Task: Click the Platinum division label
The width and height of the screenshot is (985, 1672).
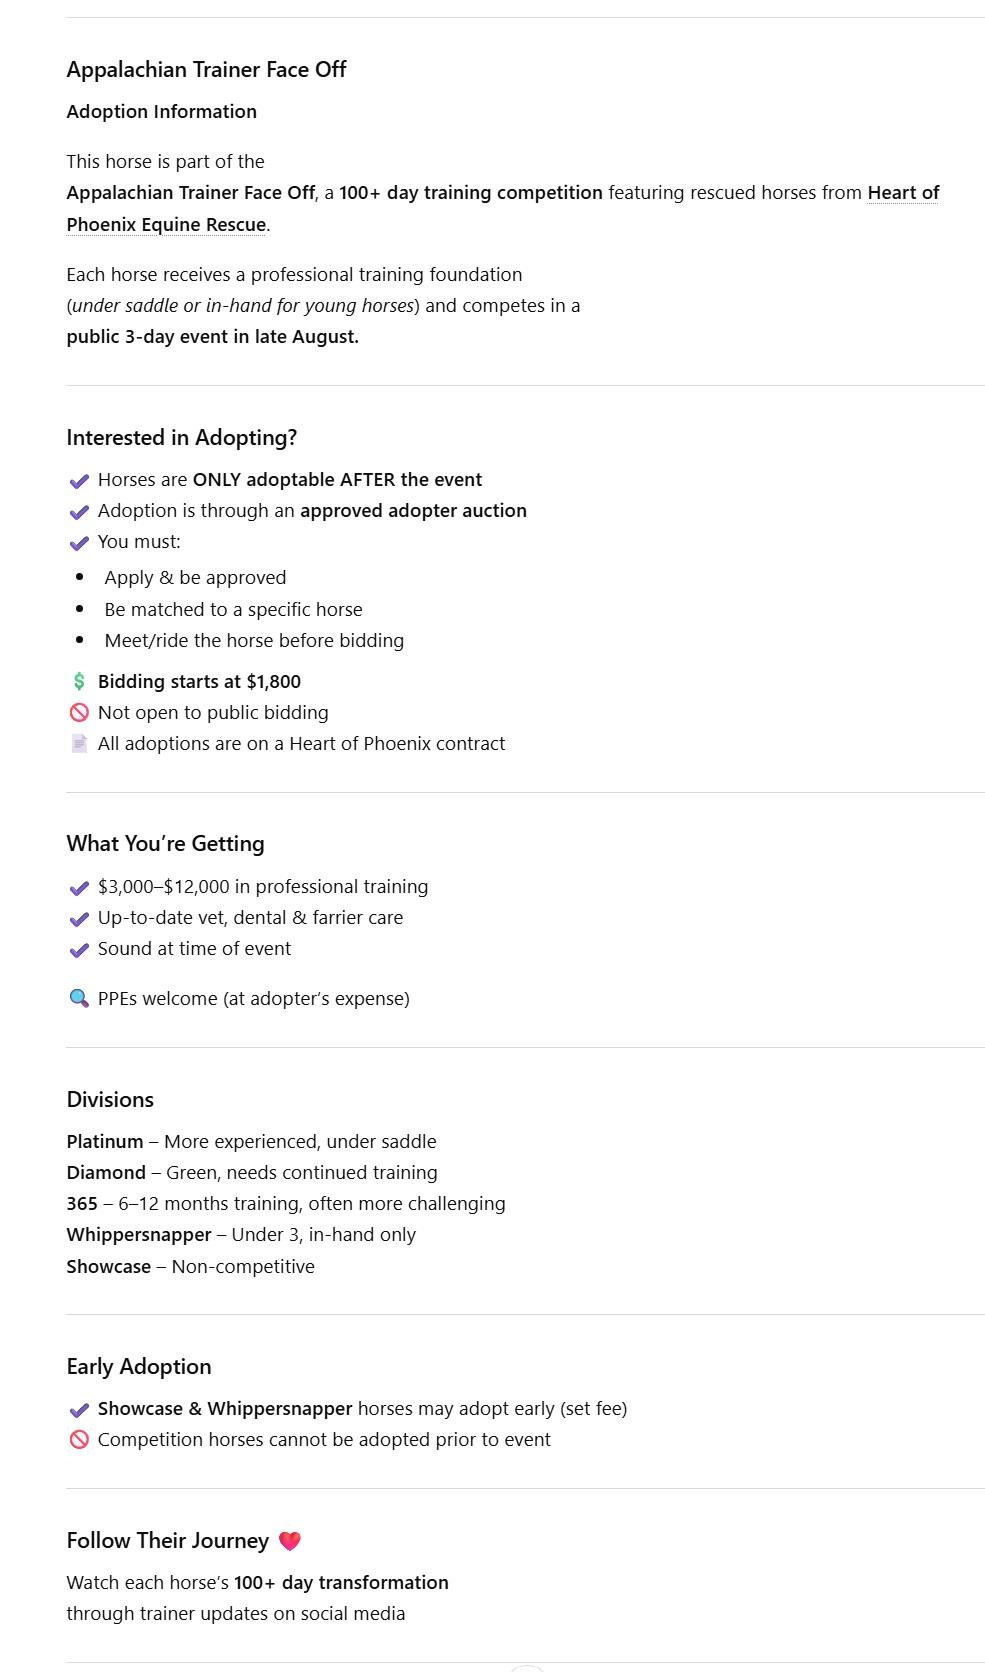Action: (x=105, y=1142)
